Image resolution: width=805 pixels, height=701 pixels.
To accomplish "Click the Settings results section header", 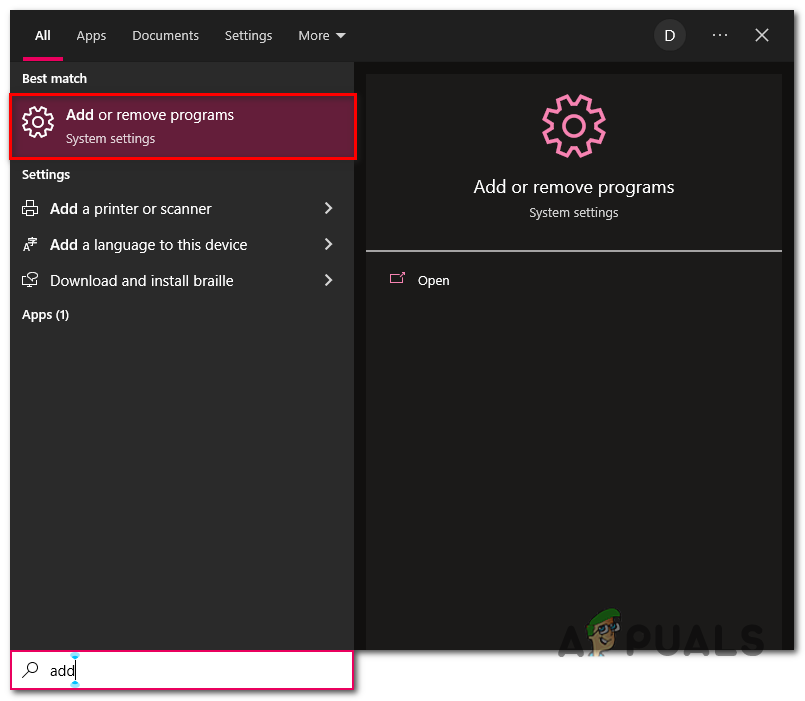I will [x=46, y=175].
